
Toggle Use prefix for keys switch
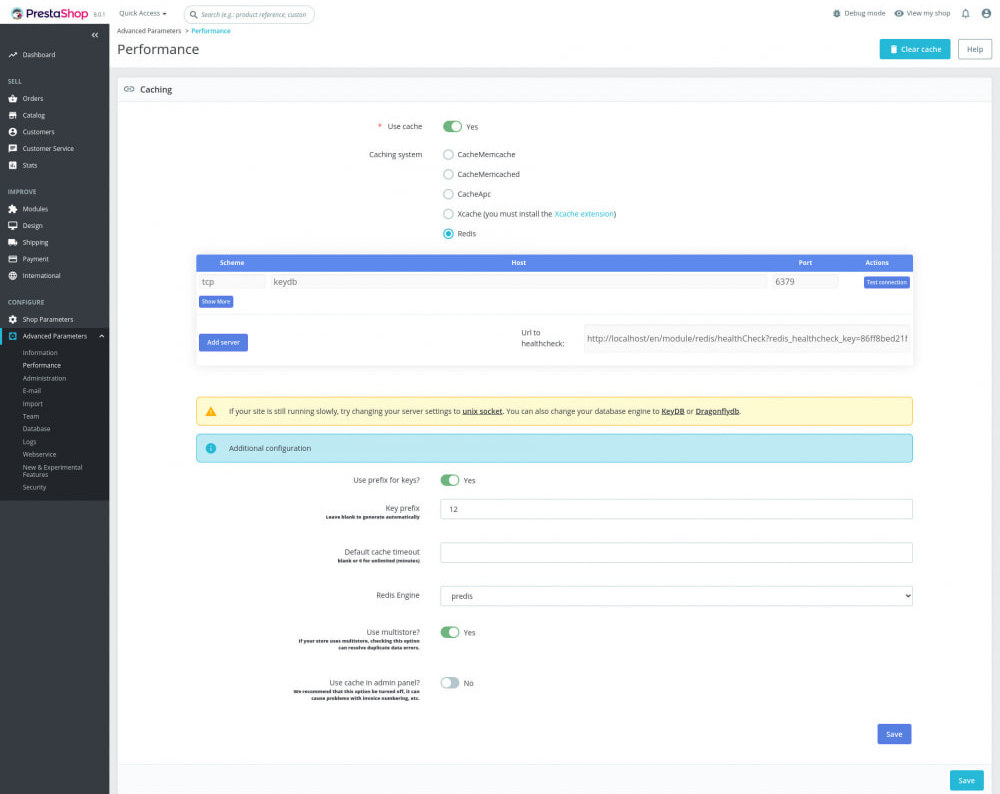click(x=450, y=480)
